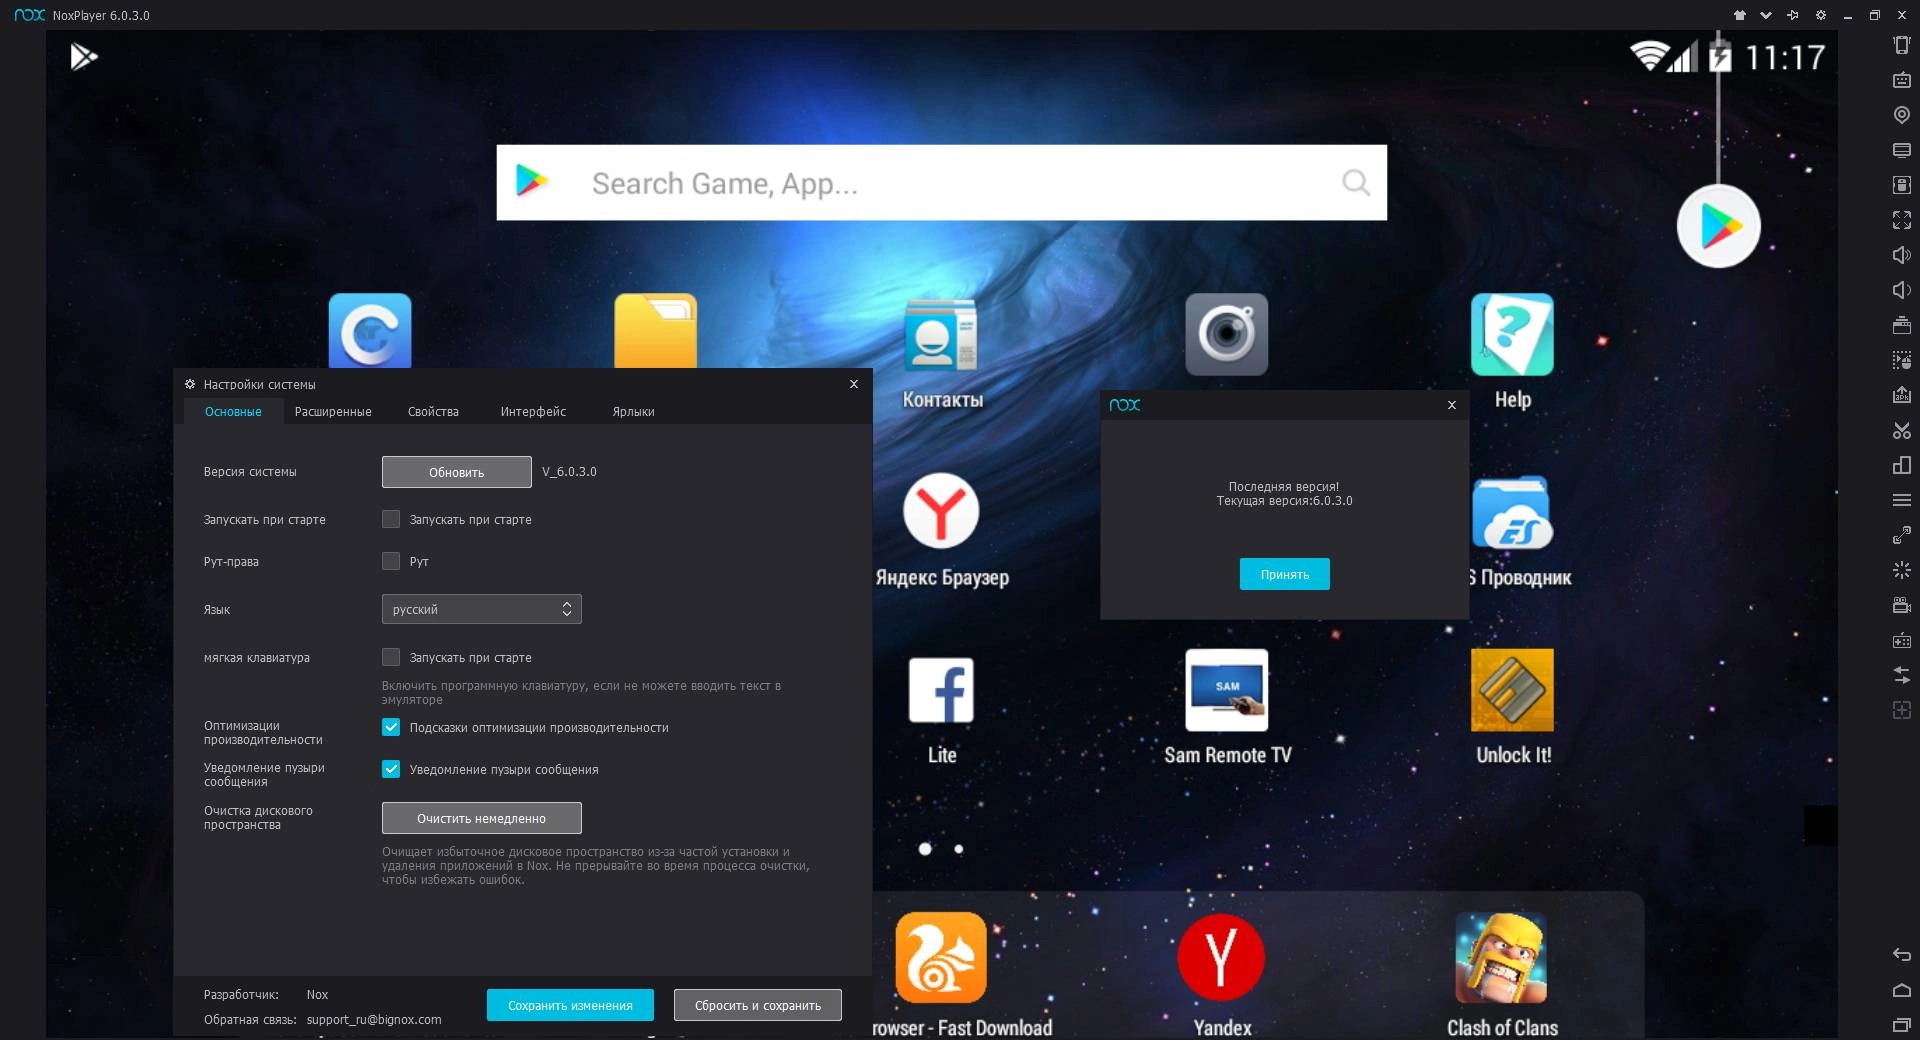Click the My Computer screen icon in sidebar
1920x1040 pixels.
(1902, 150)
